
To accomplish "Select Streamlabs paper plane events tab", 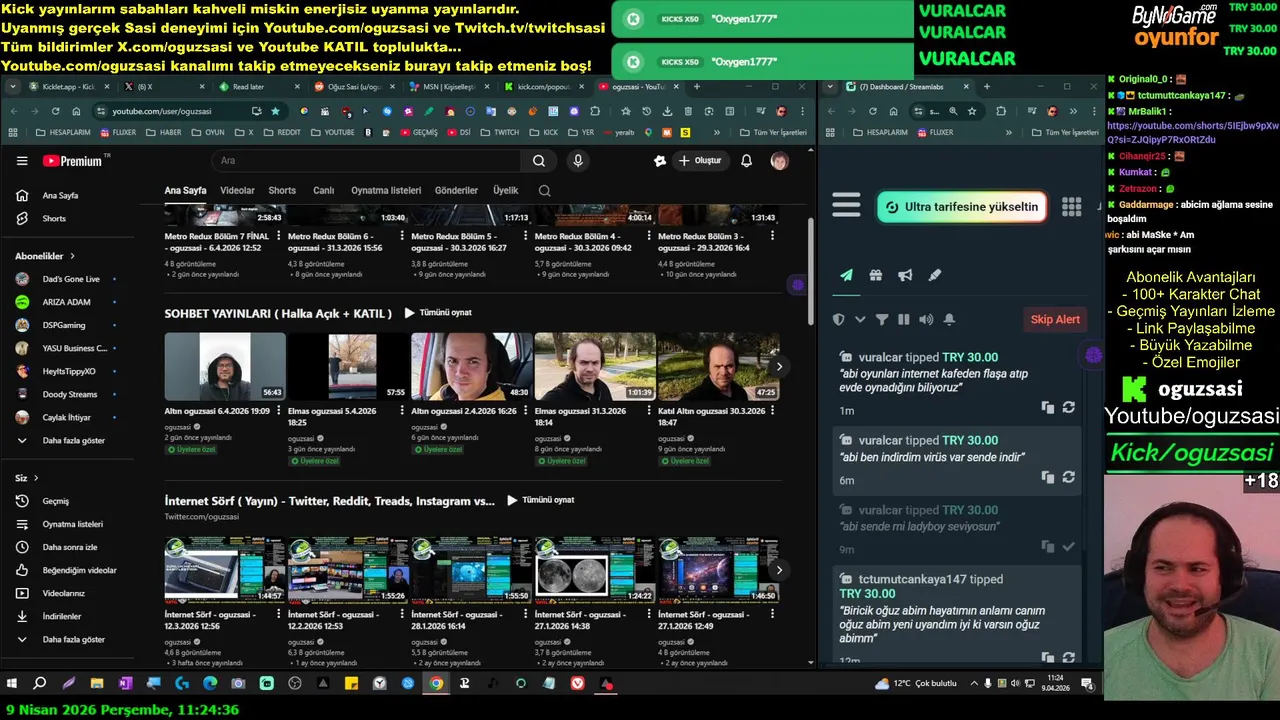I will click(846, 276).
